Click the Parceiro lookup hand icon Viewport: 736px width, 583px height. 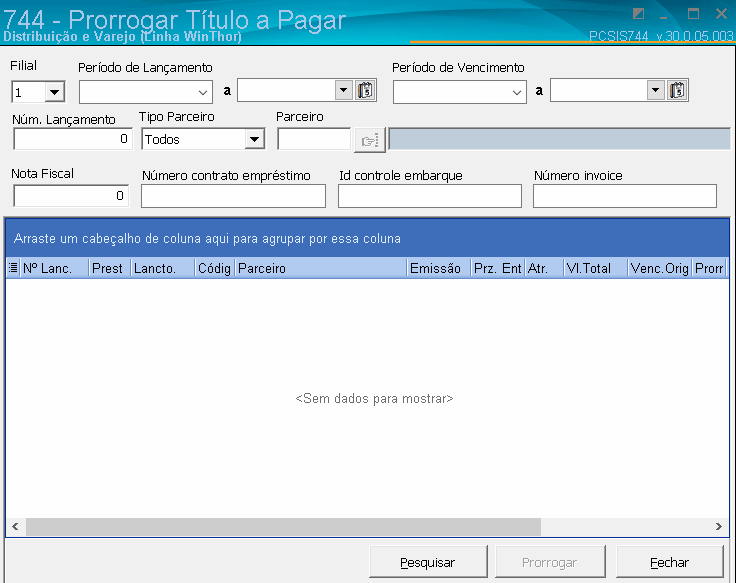tap(370, 140)
